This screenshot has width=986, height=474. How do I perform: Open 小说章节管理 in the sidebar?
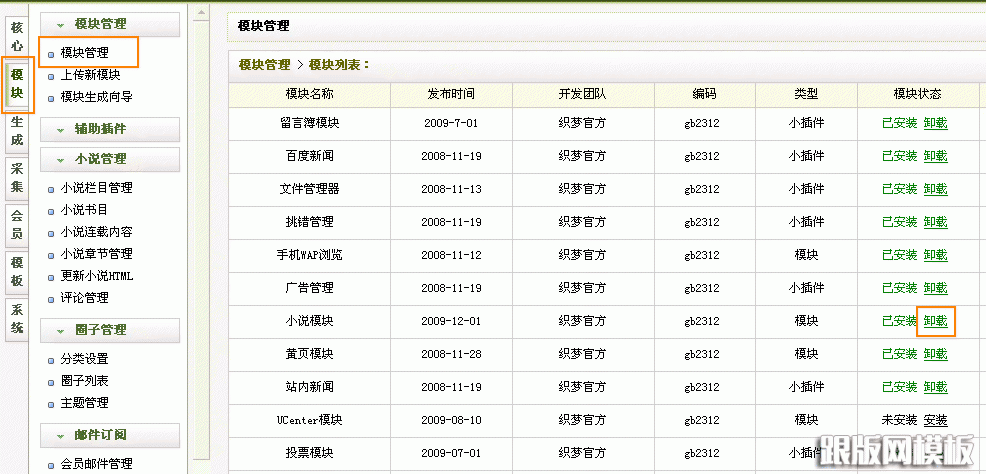(96, 254)
